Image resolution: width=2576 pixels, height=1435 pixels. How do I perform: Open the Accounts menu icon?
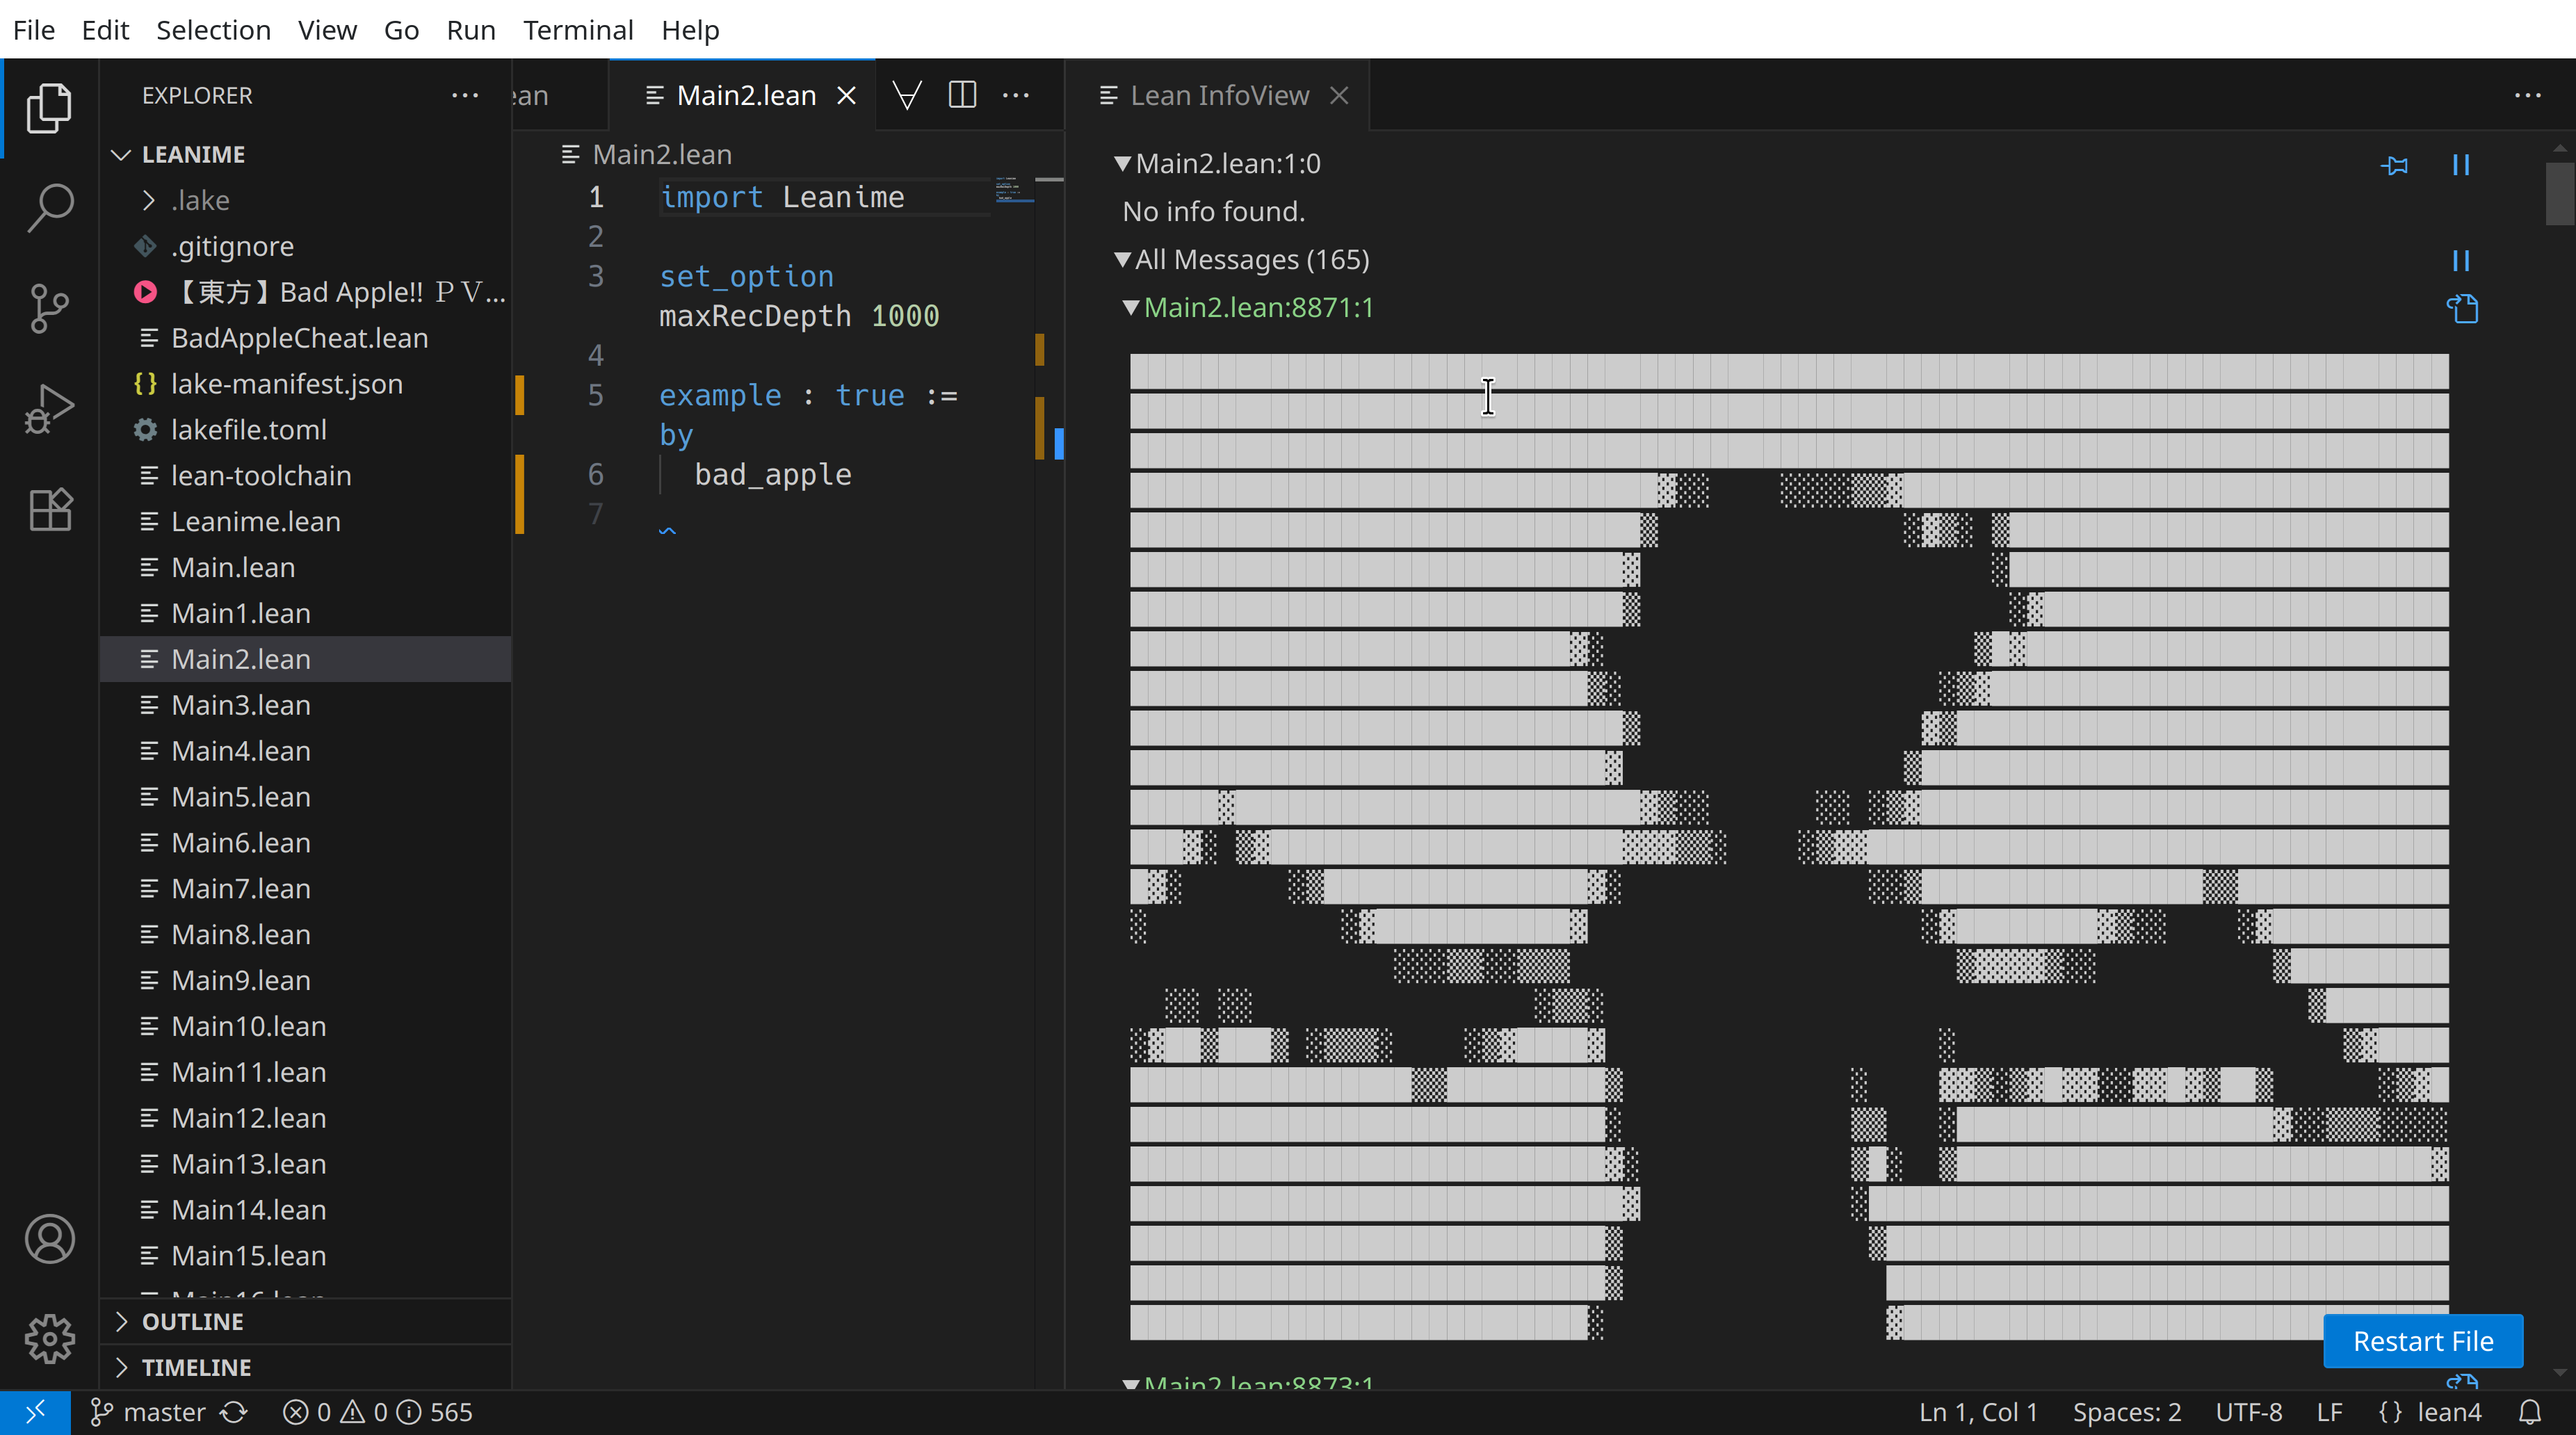click(x=49, y=1239)
